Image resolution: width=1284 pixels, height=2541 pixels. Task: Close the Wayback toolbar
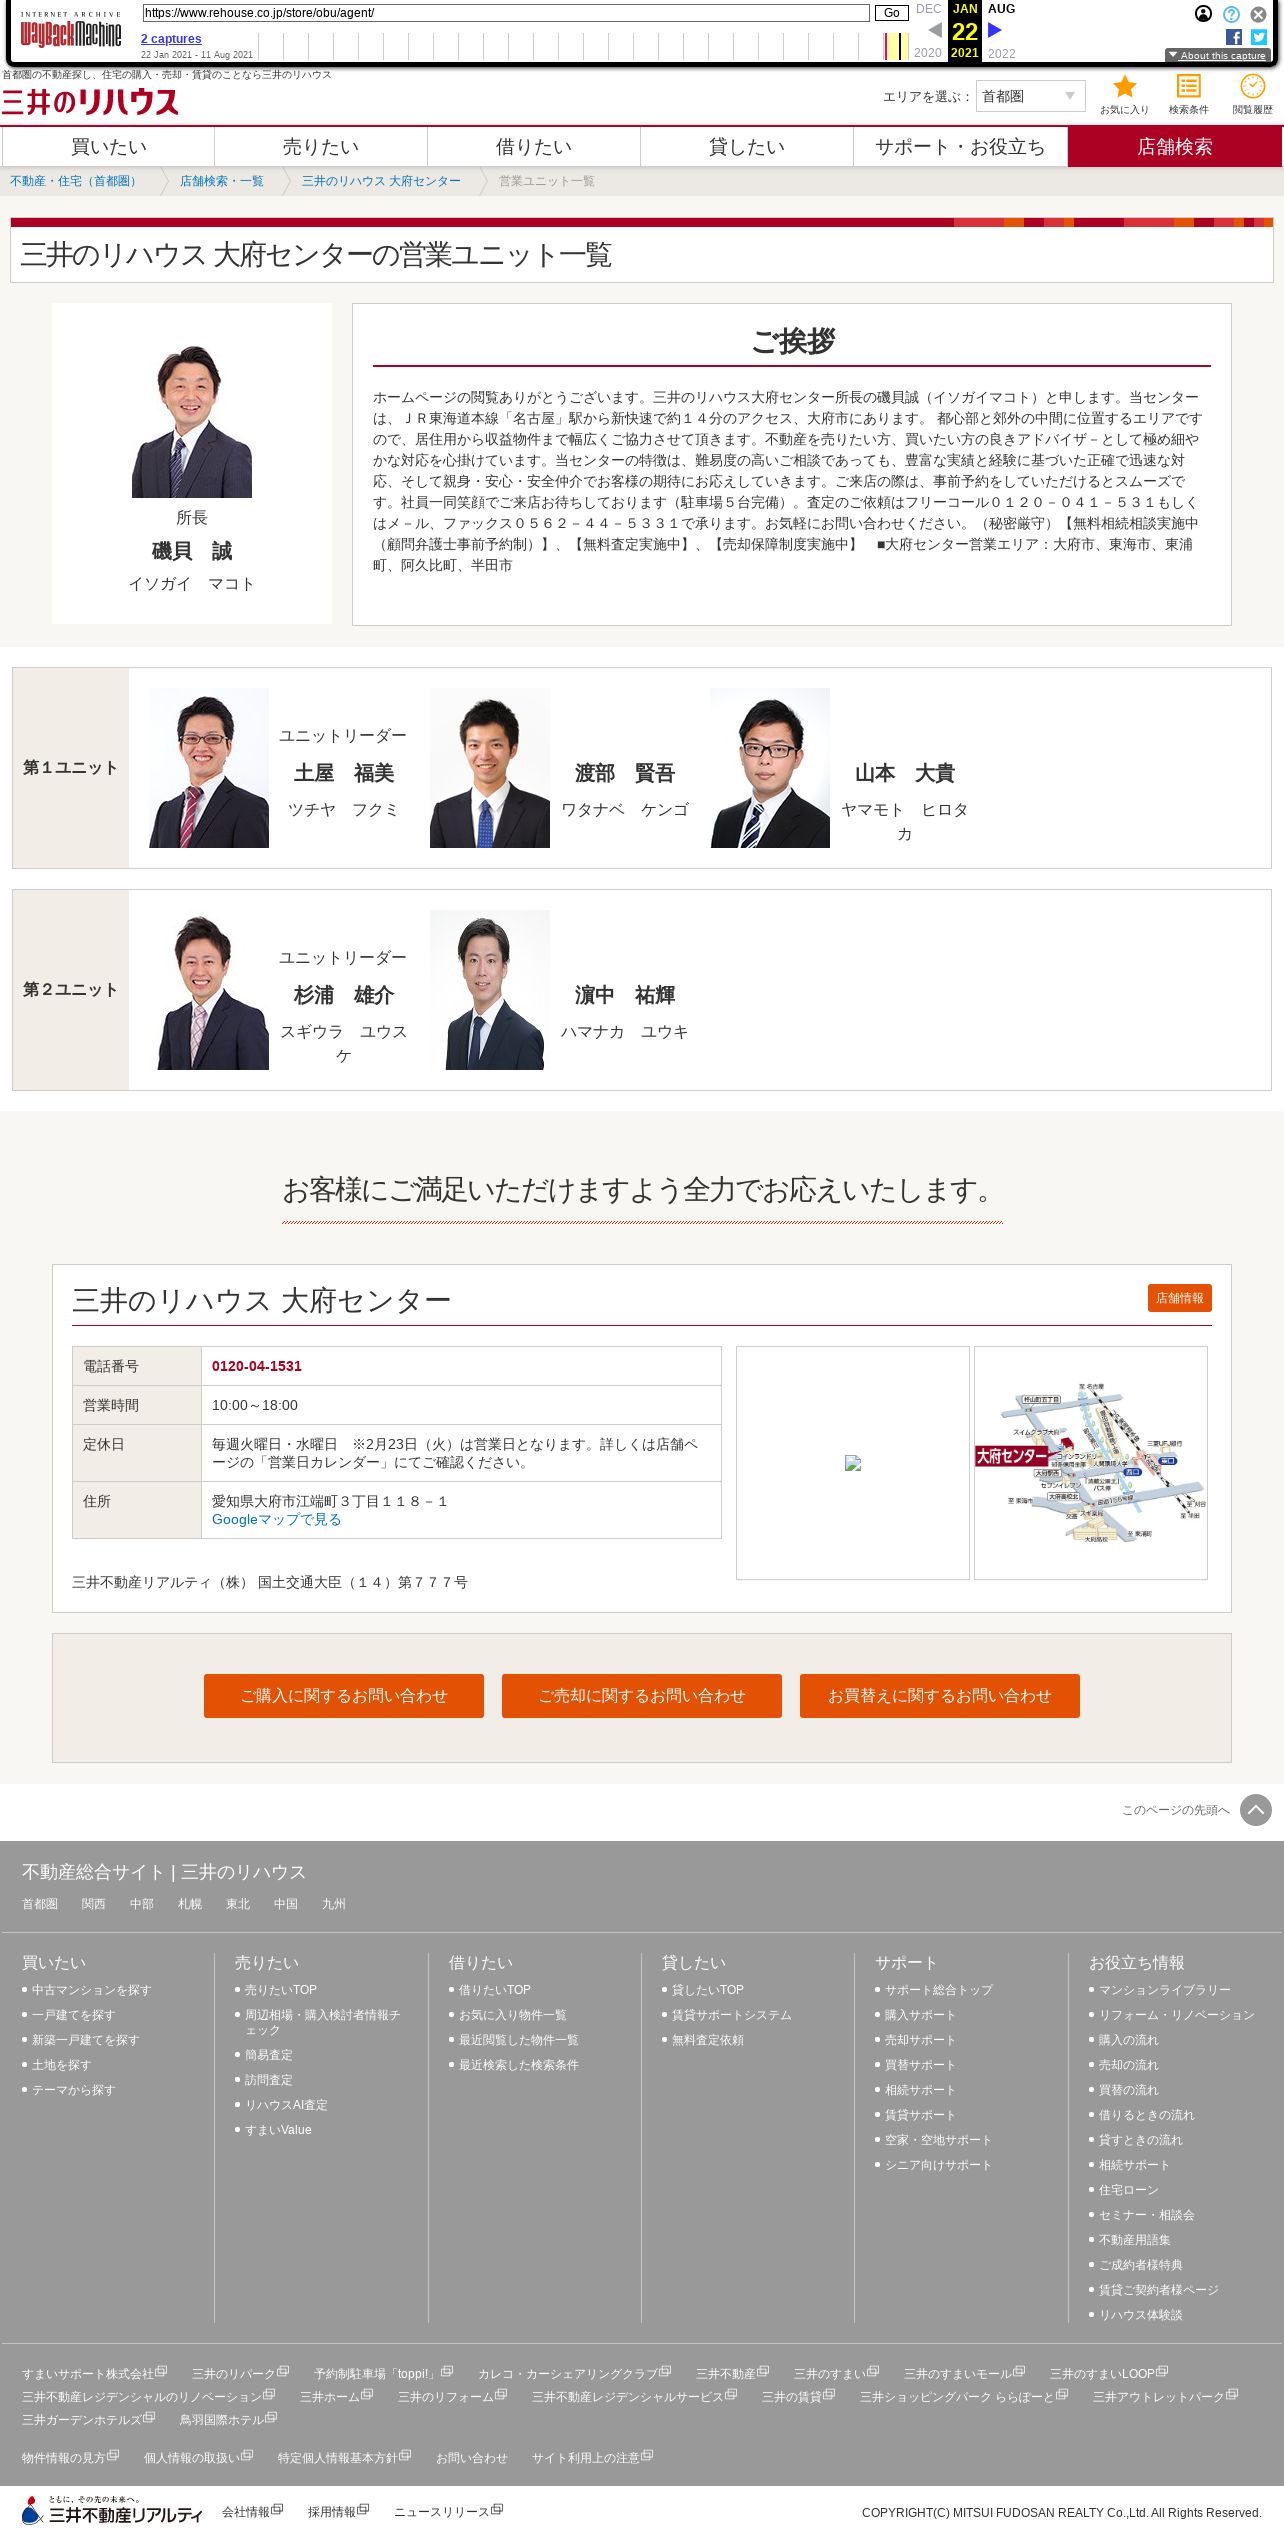pyautogui.click(x=1258, y=14)
